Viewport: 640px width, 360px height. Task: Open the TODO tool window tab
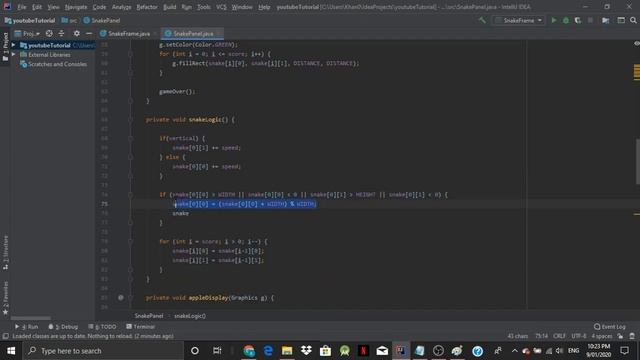pyautogui.click(x=102, y=327)
